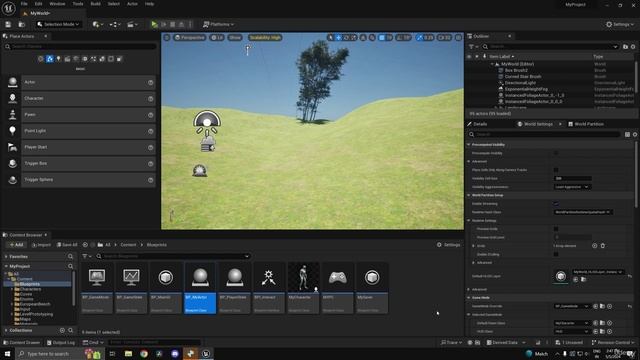This screenshot has width=640, height=360.
Task: Collapse the Game Mode section
Action: (x=469, y=298)
